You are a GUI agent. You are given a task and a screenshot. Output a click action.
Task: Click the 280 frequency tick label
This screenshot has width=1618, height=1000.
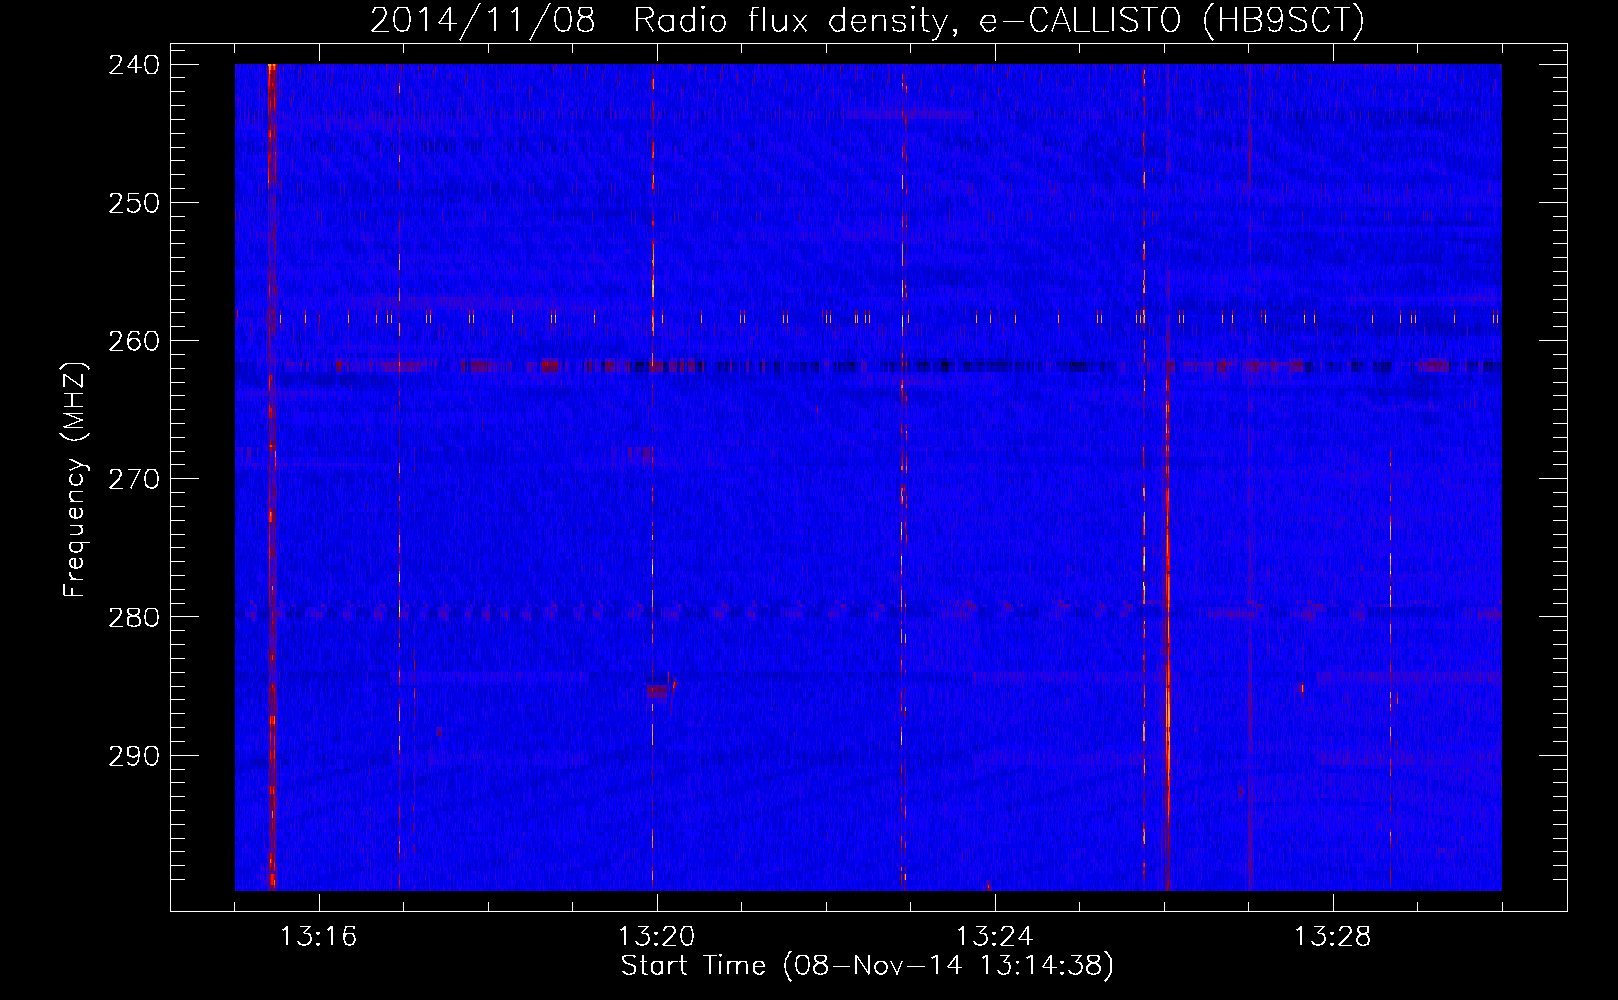click(134, 617)
